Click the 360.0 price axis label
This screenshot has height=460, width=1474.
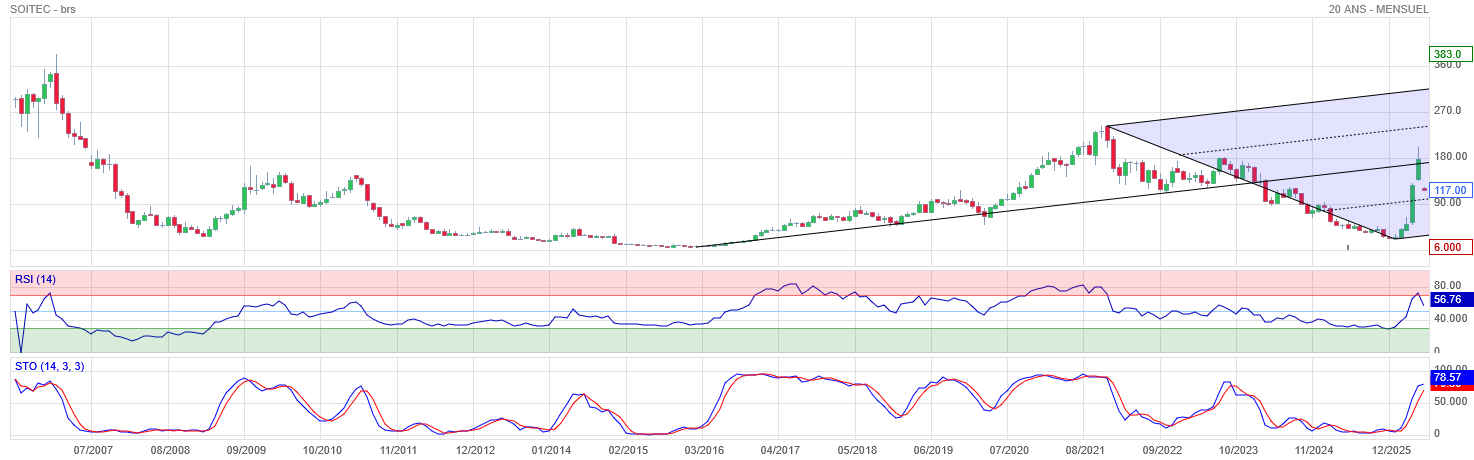[1448, 65]
